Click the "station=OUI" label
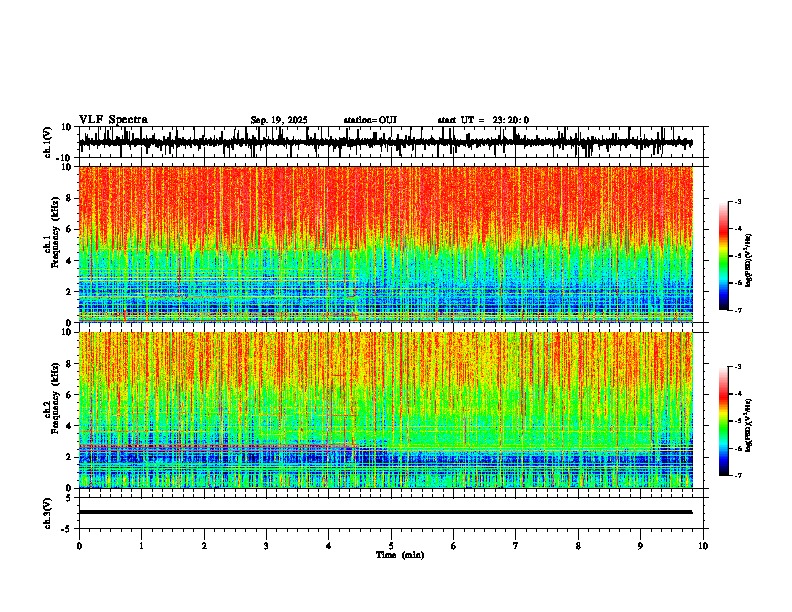Screen dimensions: 792x612 point(370,120)
